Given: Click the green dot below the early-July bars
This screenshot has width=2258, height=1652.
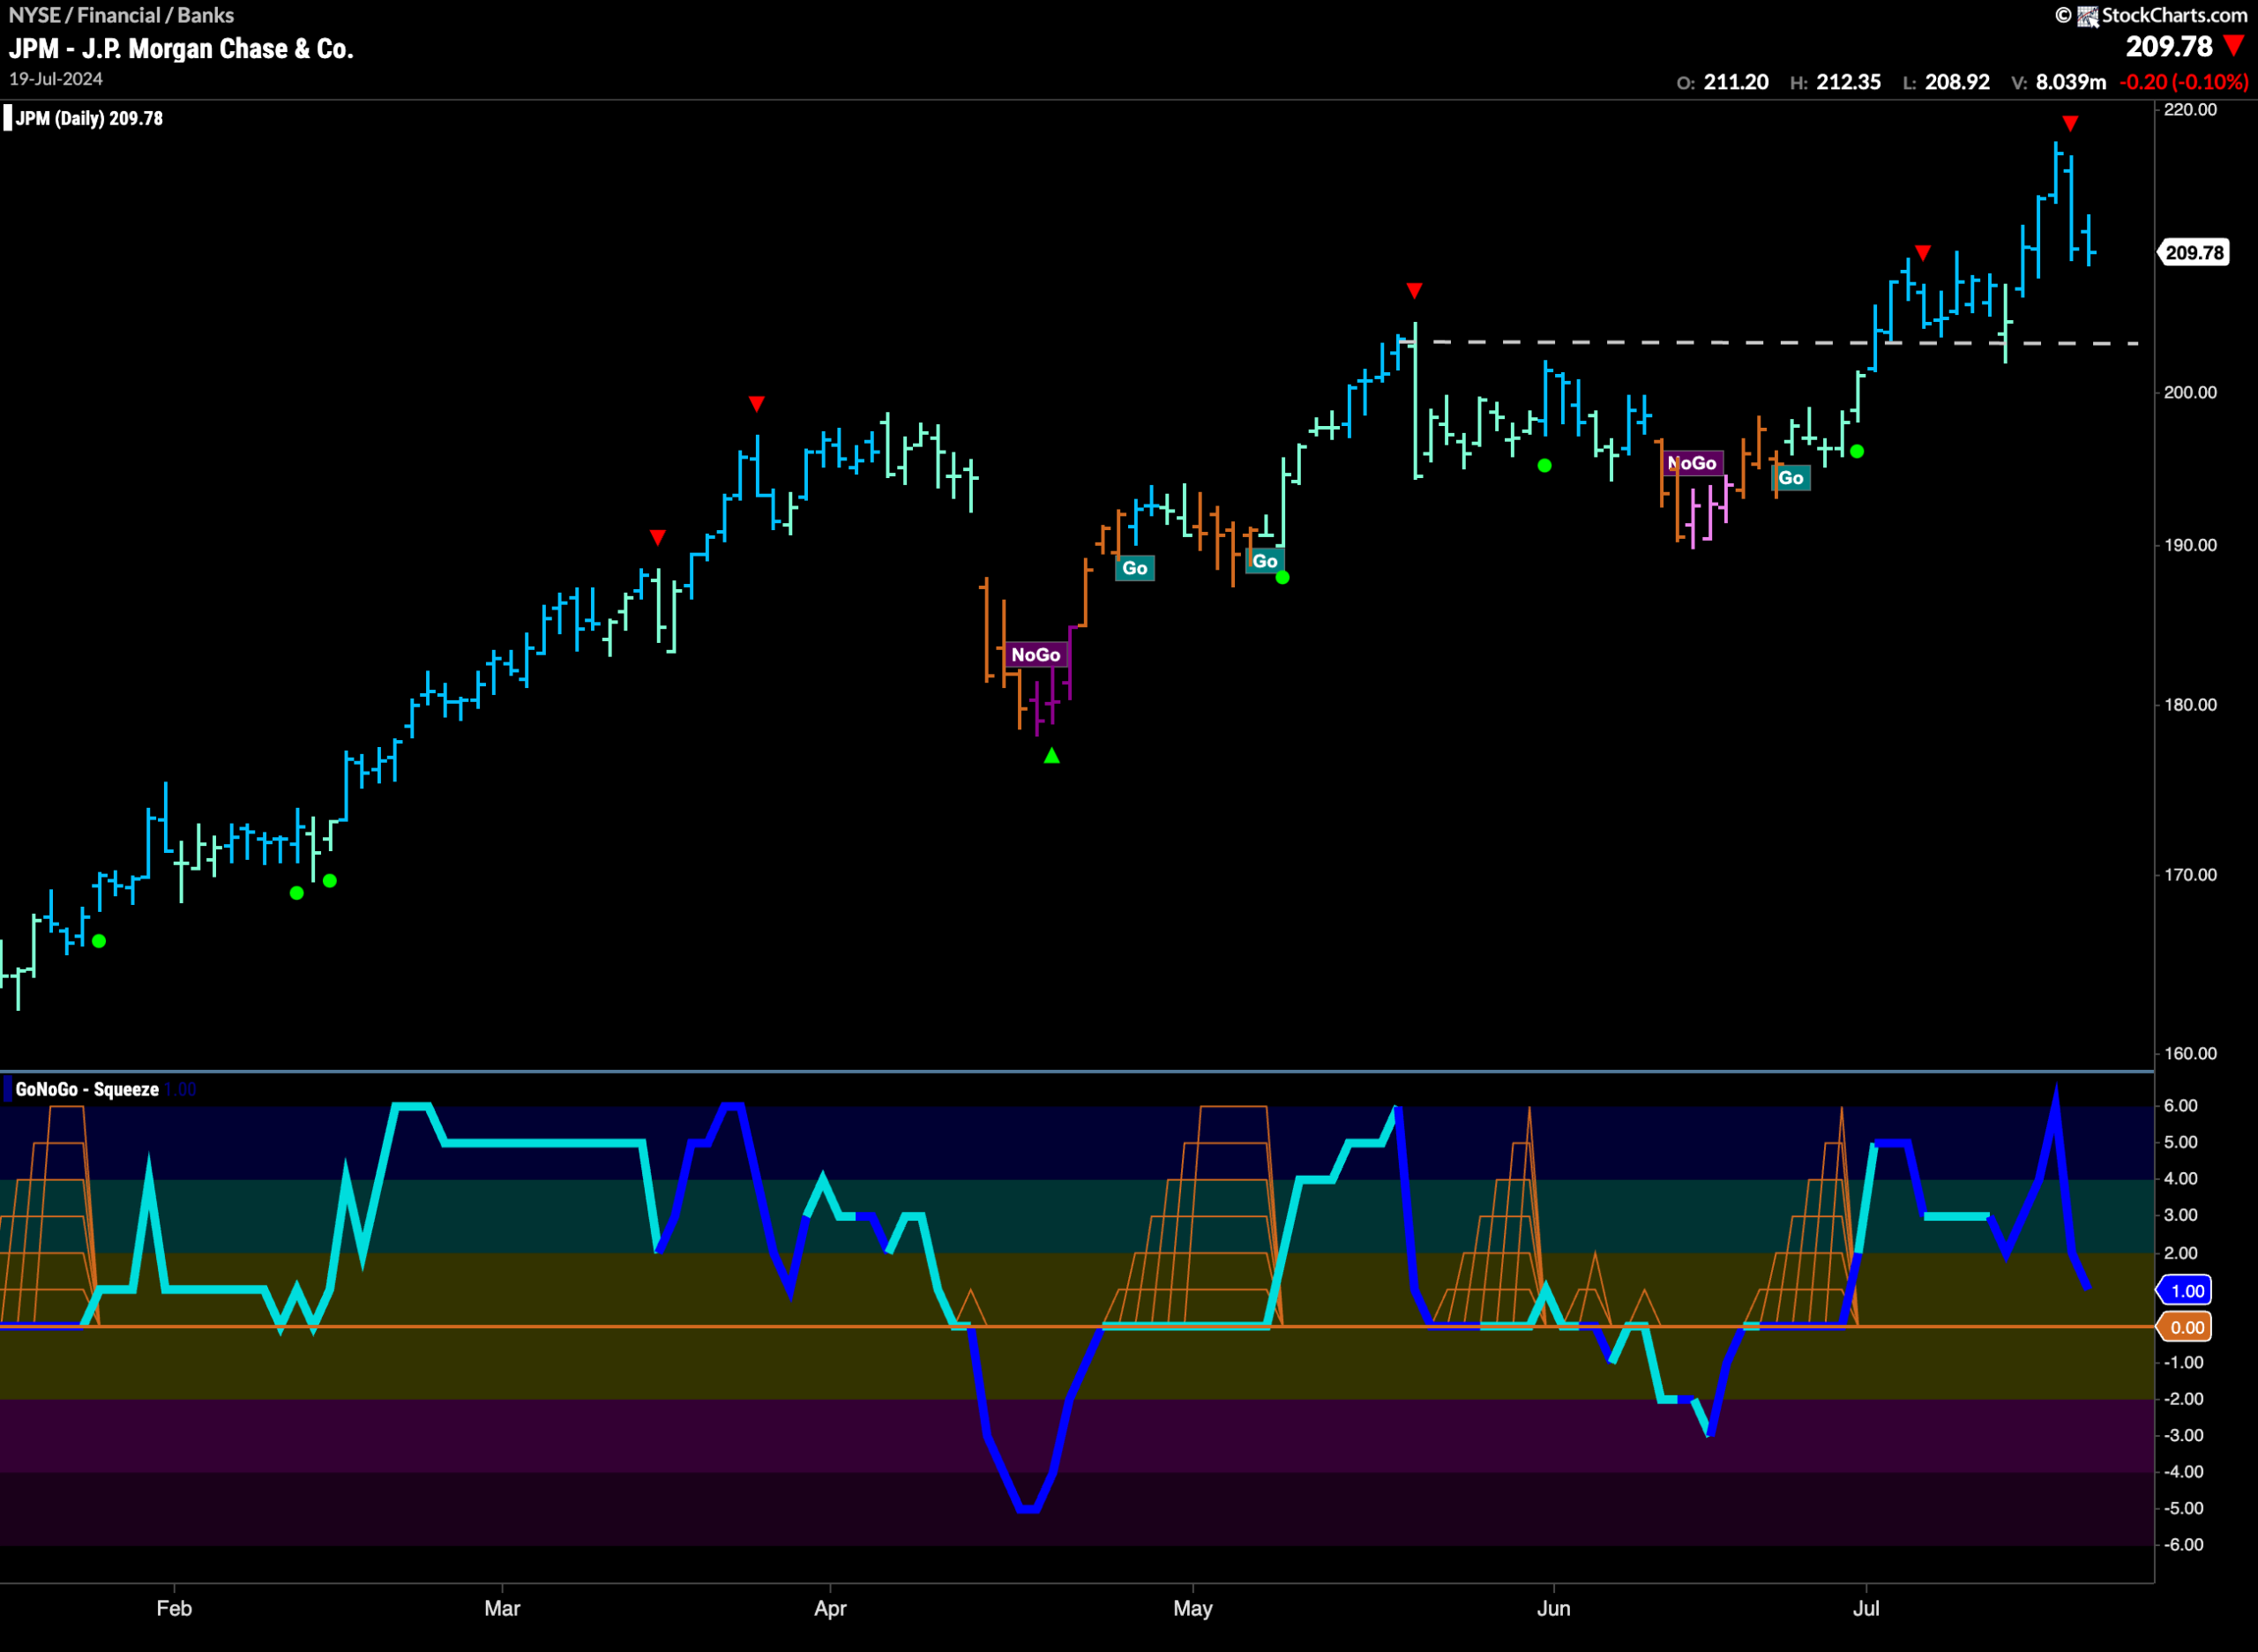Looking at the screenshot, I should click(1857, 452).
